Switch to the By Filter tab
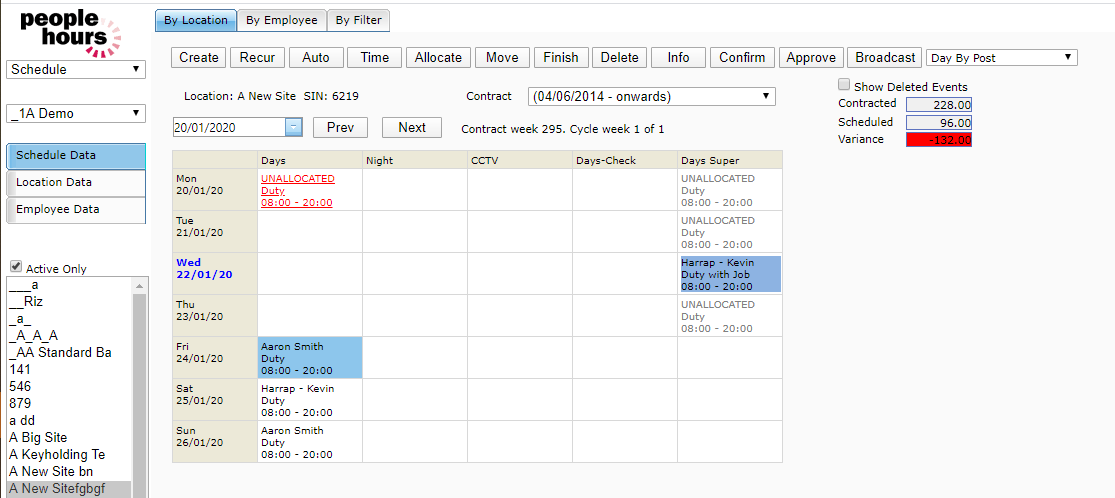This screenshot has height=498, width=1115. tap(358, 20)
